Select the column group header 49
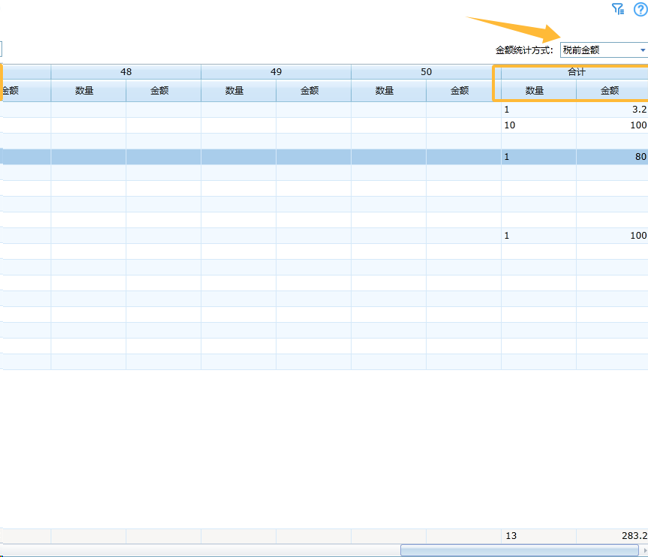 [276, 72]
